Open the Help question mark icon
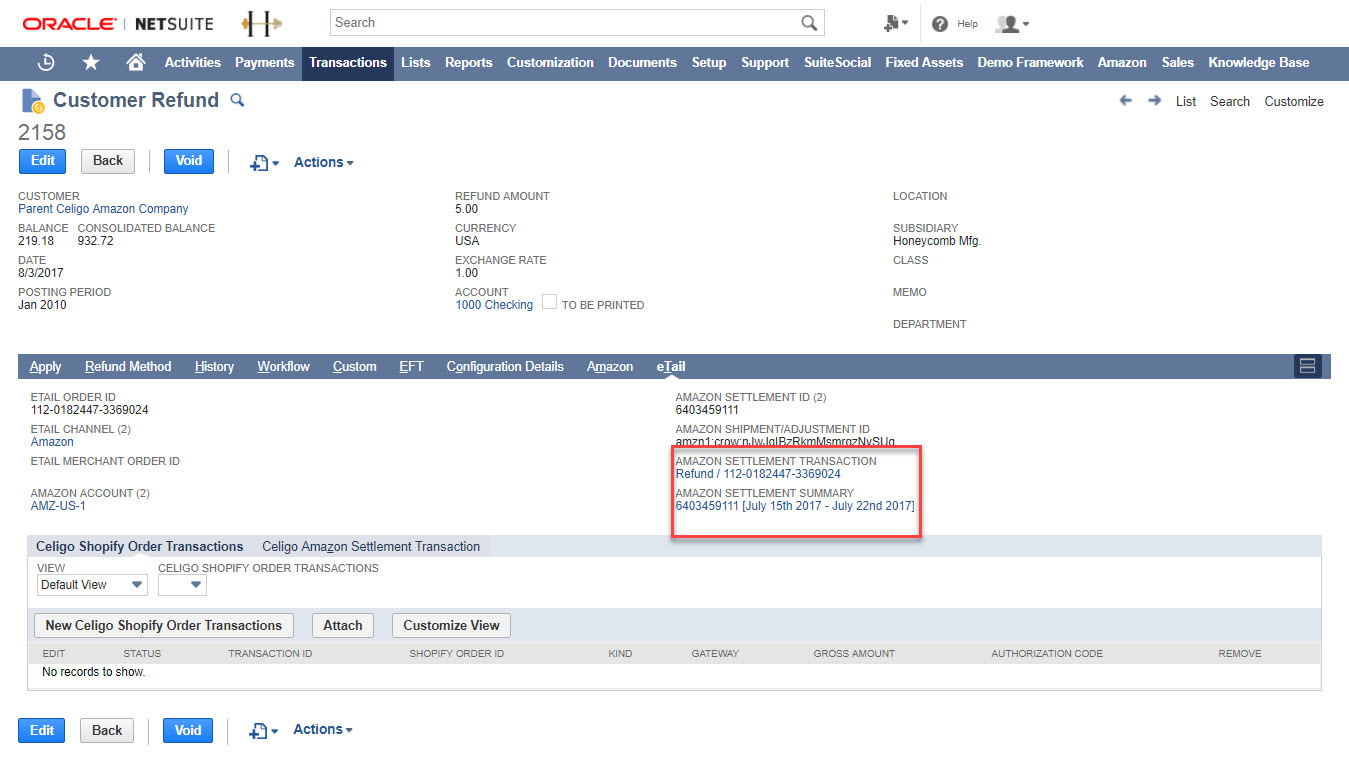 (x=940, y=24)
